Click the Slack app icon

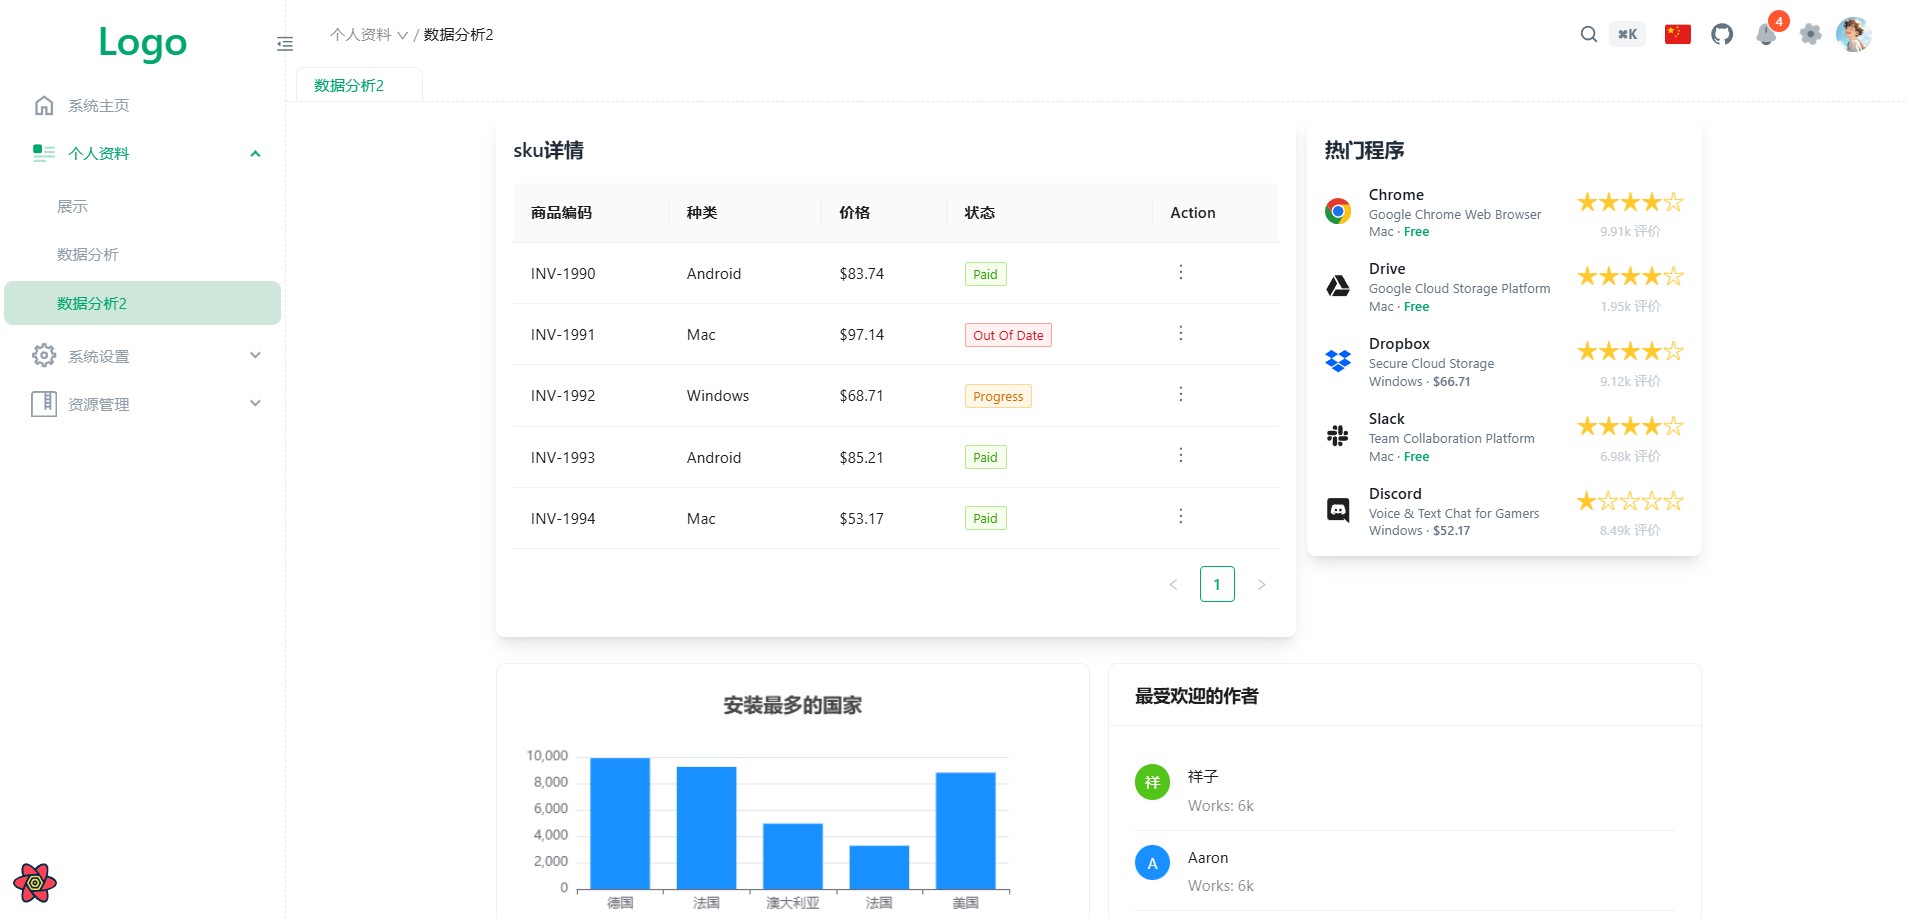tap(1337, 435)
